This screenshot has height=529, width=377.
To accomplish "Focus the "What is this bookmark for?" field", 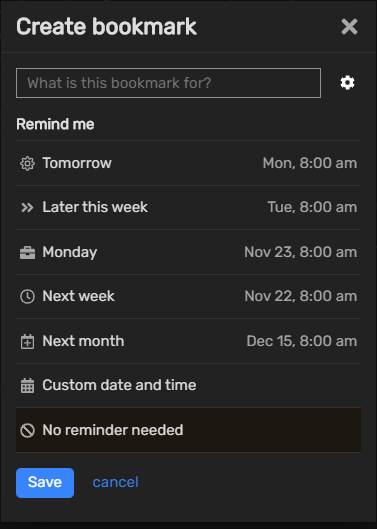I will [x=168, y=83].
